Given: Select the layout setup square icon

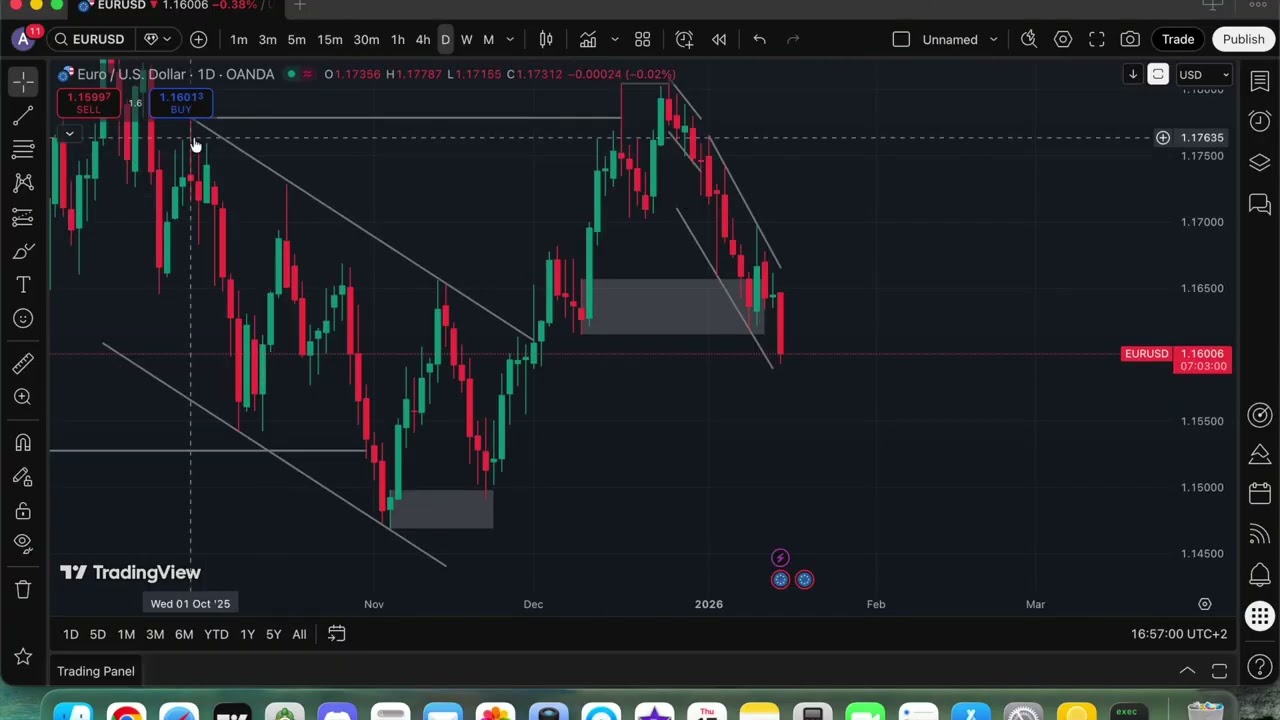Looking at the screenshot, I should pyautogui.click(x=901, y=39).
